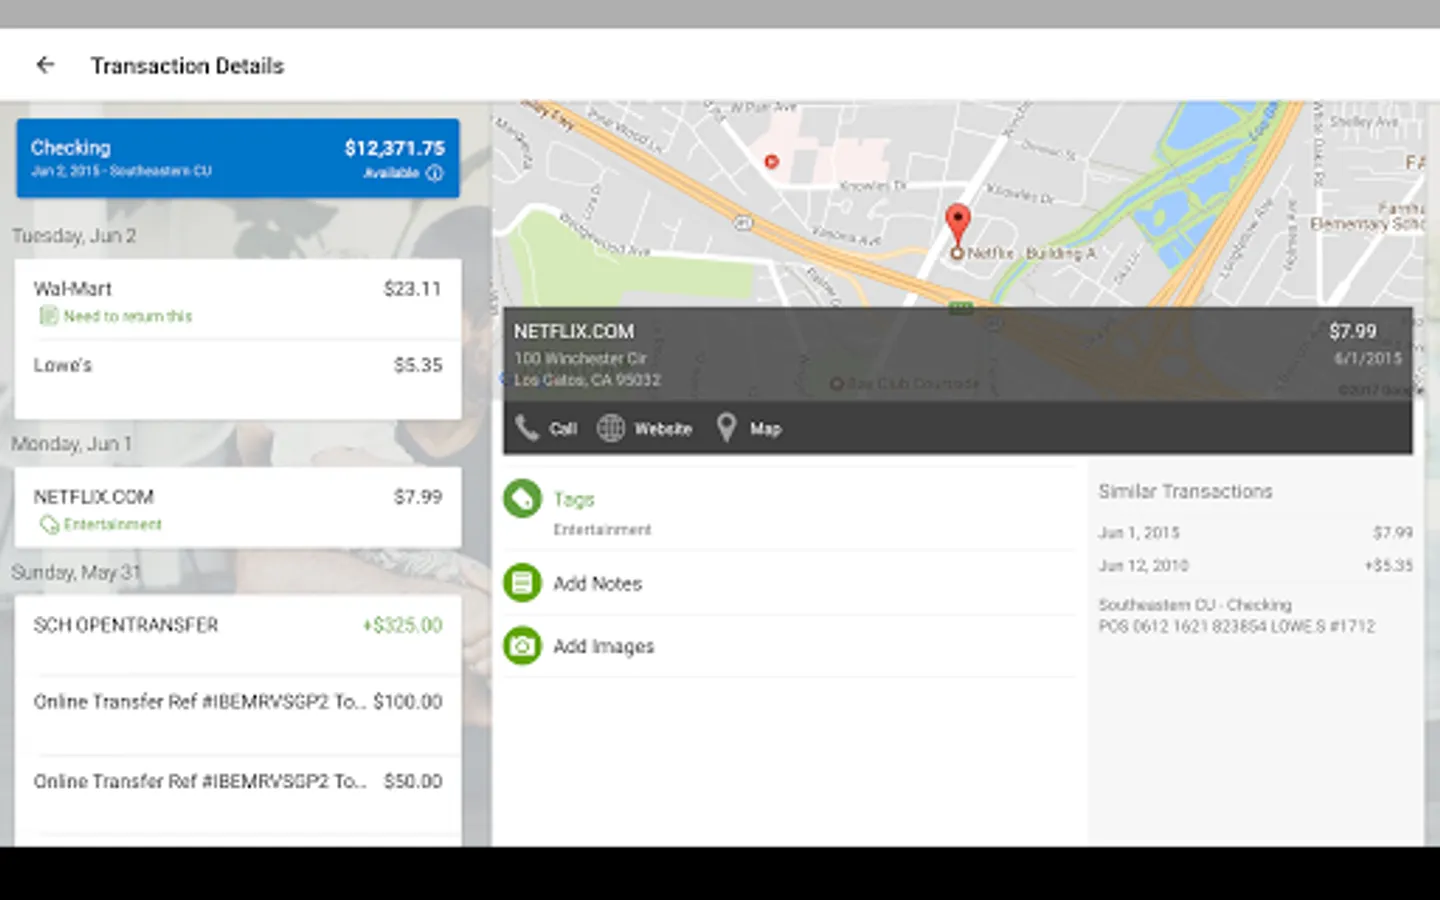Screen dimensions: 1440x900
Task: Open the Lowe's $5.35 transaction
Action: coord(238,378)
